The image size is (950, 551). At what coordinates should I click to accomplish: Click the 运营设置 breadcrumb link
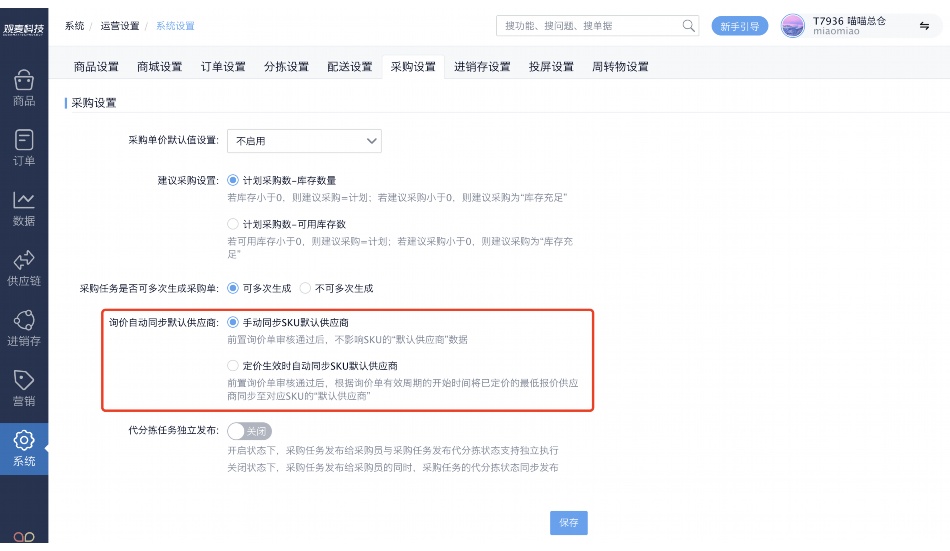[x=120, y=26]
